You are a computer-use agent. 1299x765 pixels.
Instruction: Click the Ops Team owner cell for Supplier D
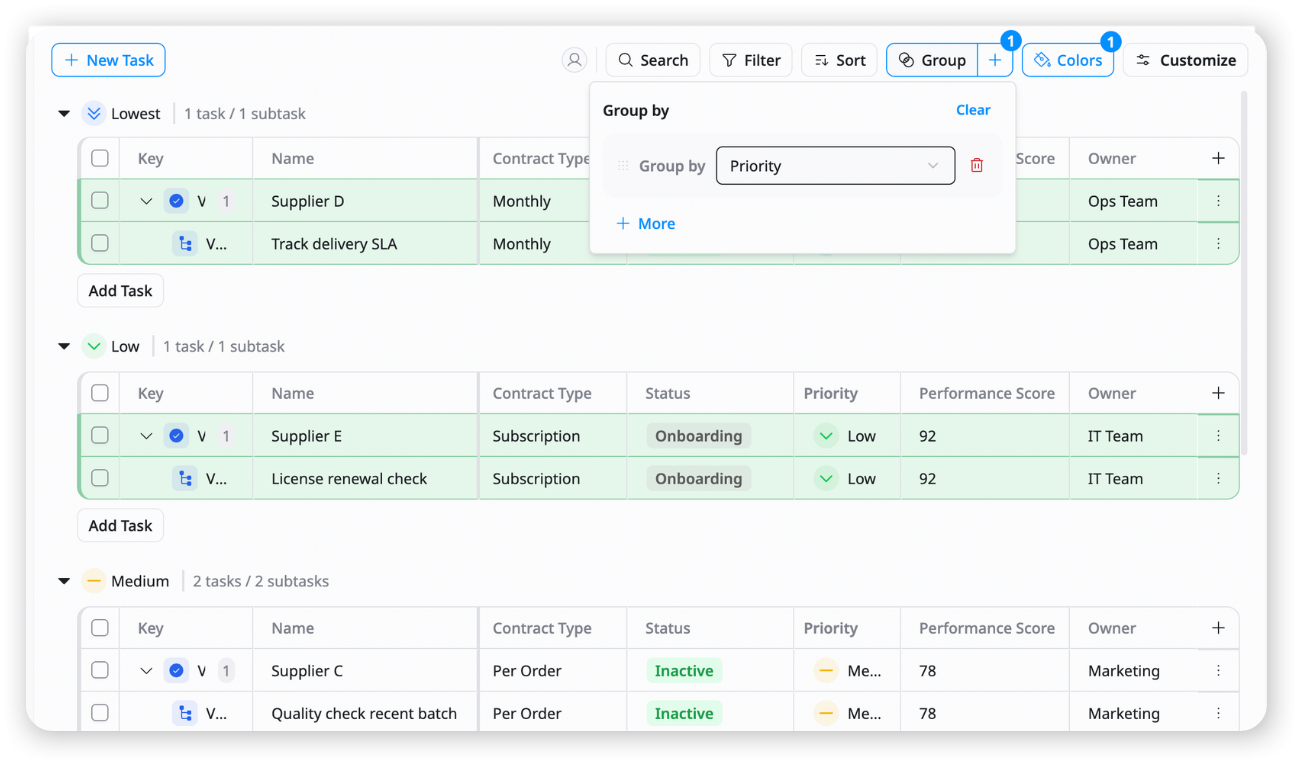pyautogui.click(x=1134, y=201)
